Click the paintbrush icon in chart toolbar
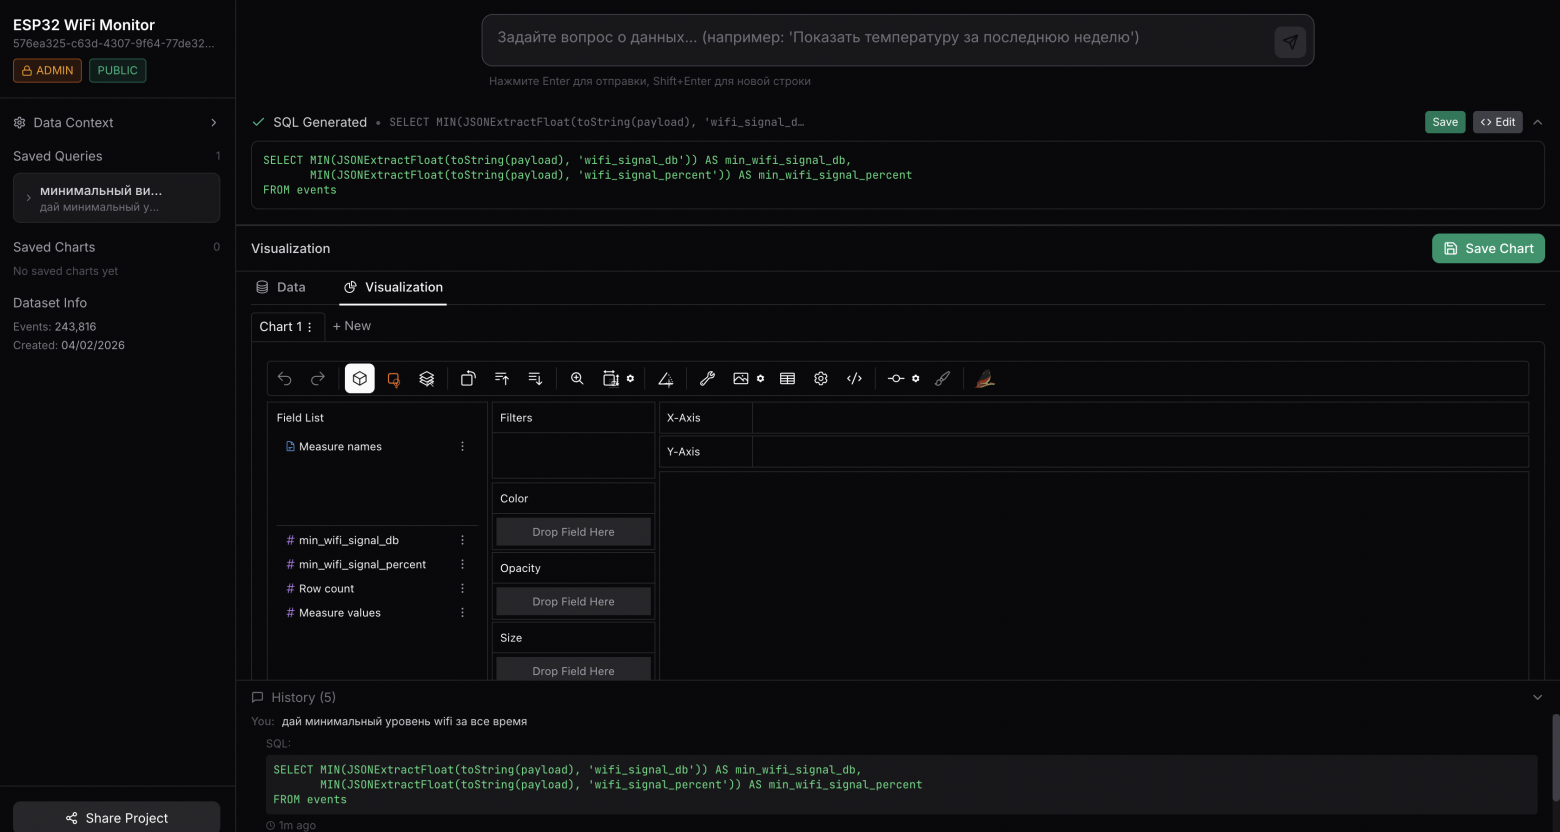Viewport: 1560px width, 832px height. click(x=942, y=379)
